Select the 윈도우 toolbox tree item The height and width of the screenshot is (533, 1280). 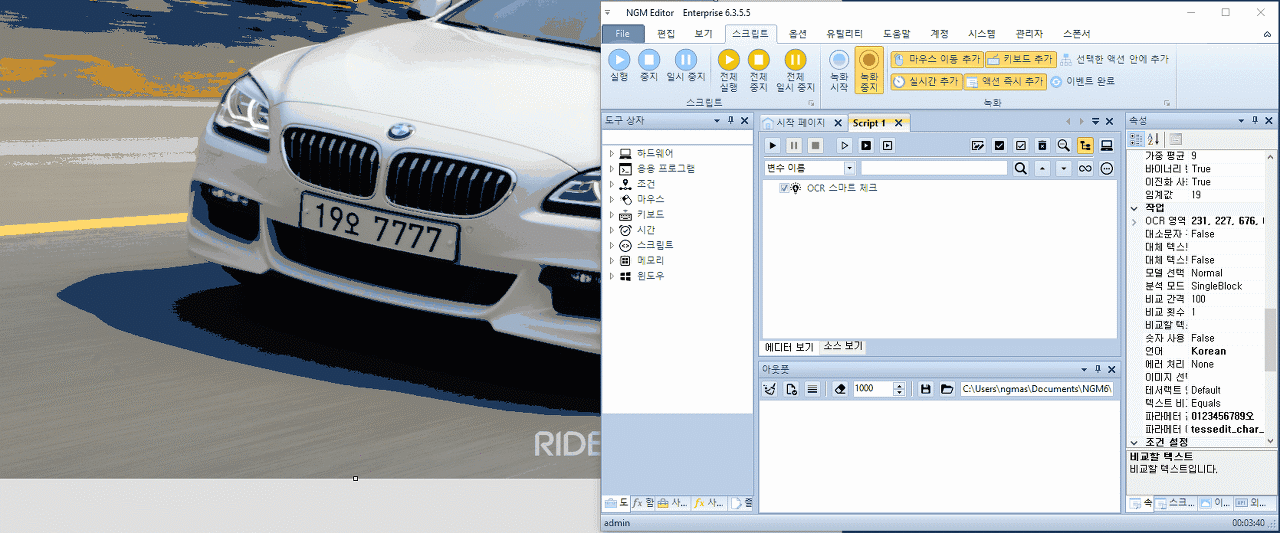click(x=650, y=276)
